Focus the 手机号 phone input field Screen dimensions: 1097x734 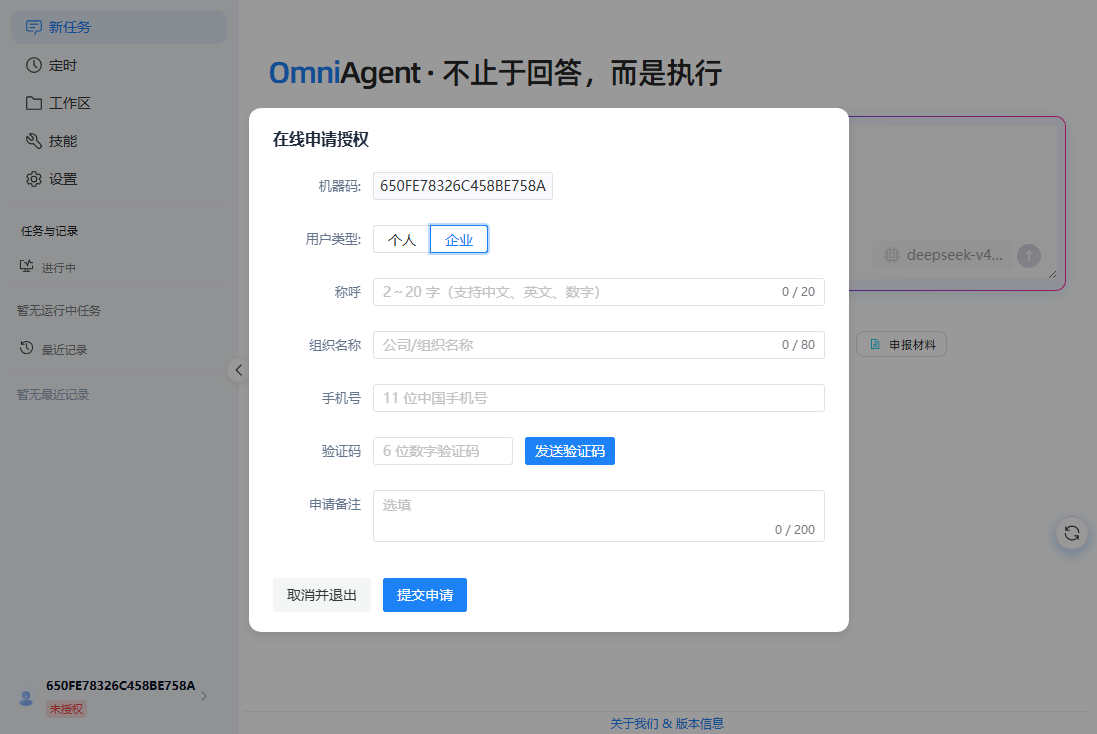[599, 398]
